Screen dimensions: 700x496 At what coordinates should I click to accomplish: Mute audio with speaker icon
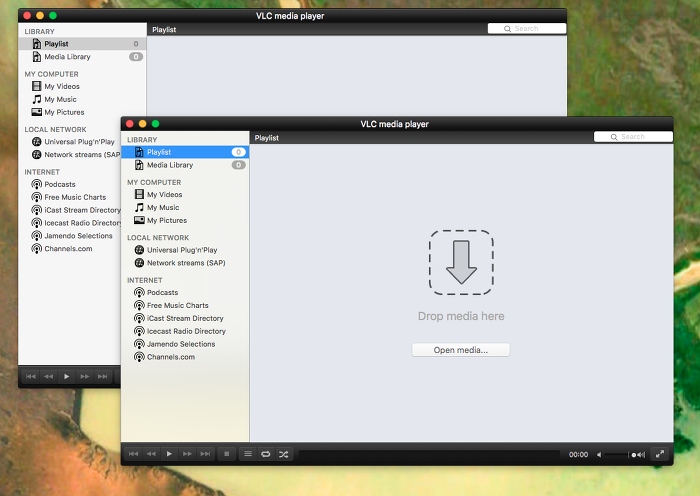pyautogui.click(x=599, y=454)
